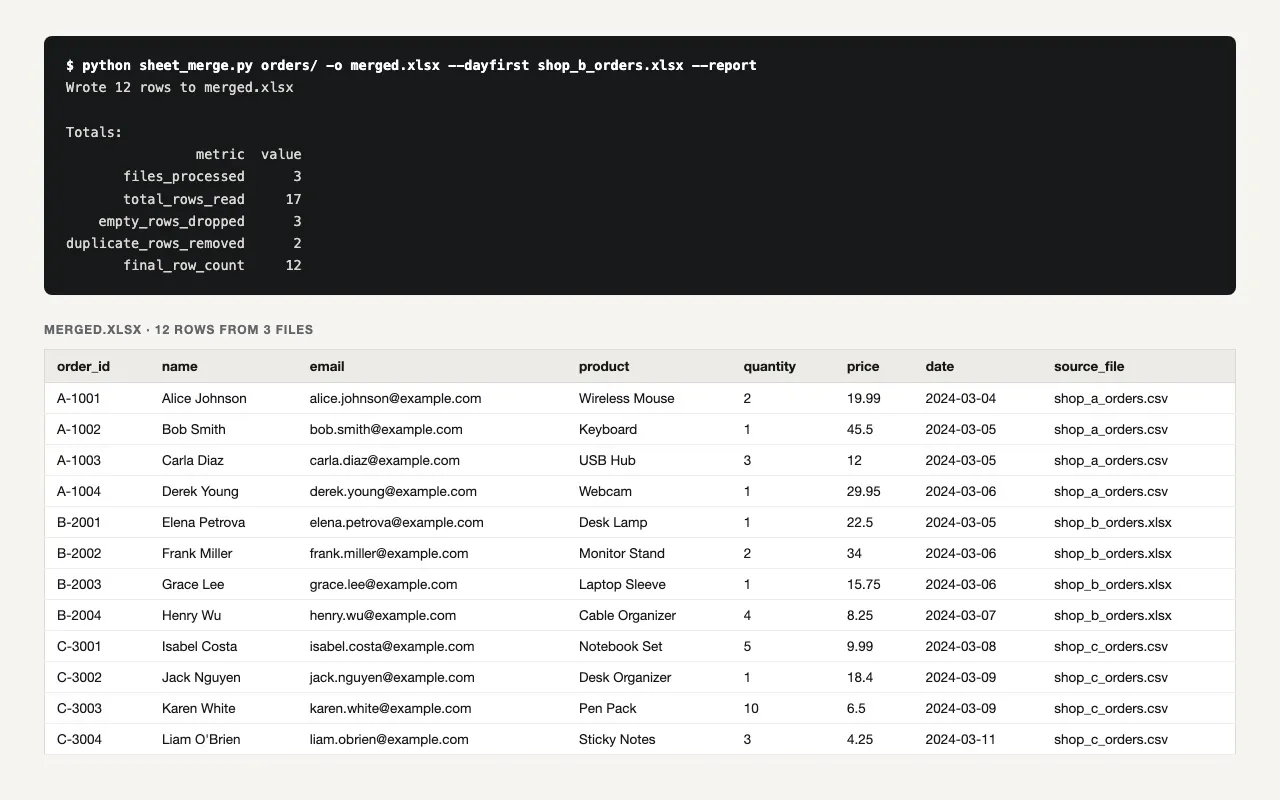Screen dimensions: 1280x800
Task: Click the Desk Organizer product cell
Action: click(x=625, y=677)
